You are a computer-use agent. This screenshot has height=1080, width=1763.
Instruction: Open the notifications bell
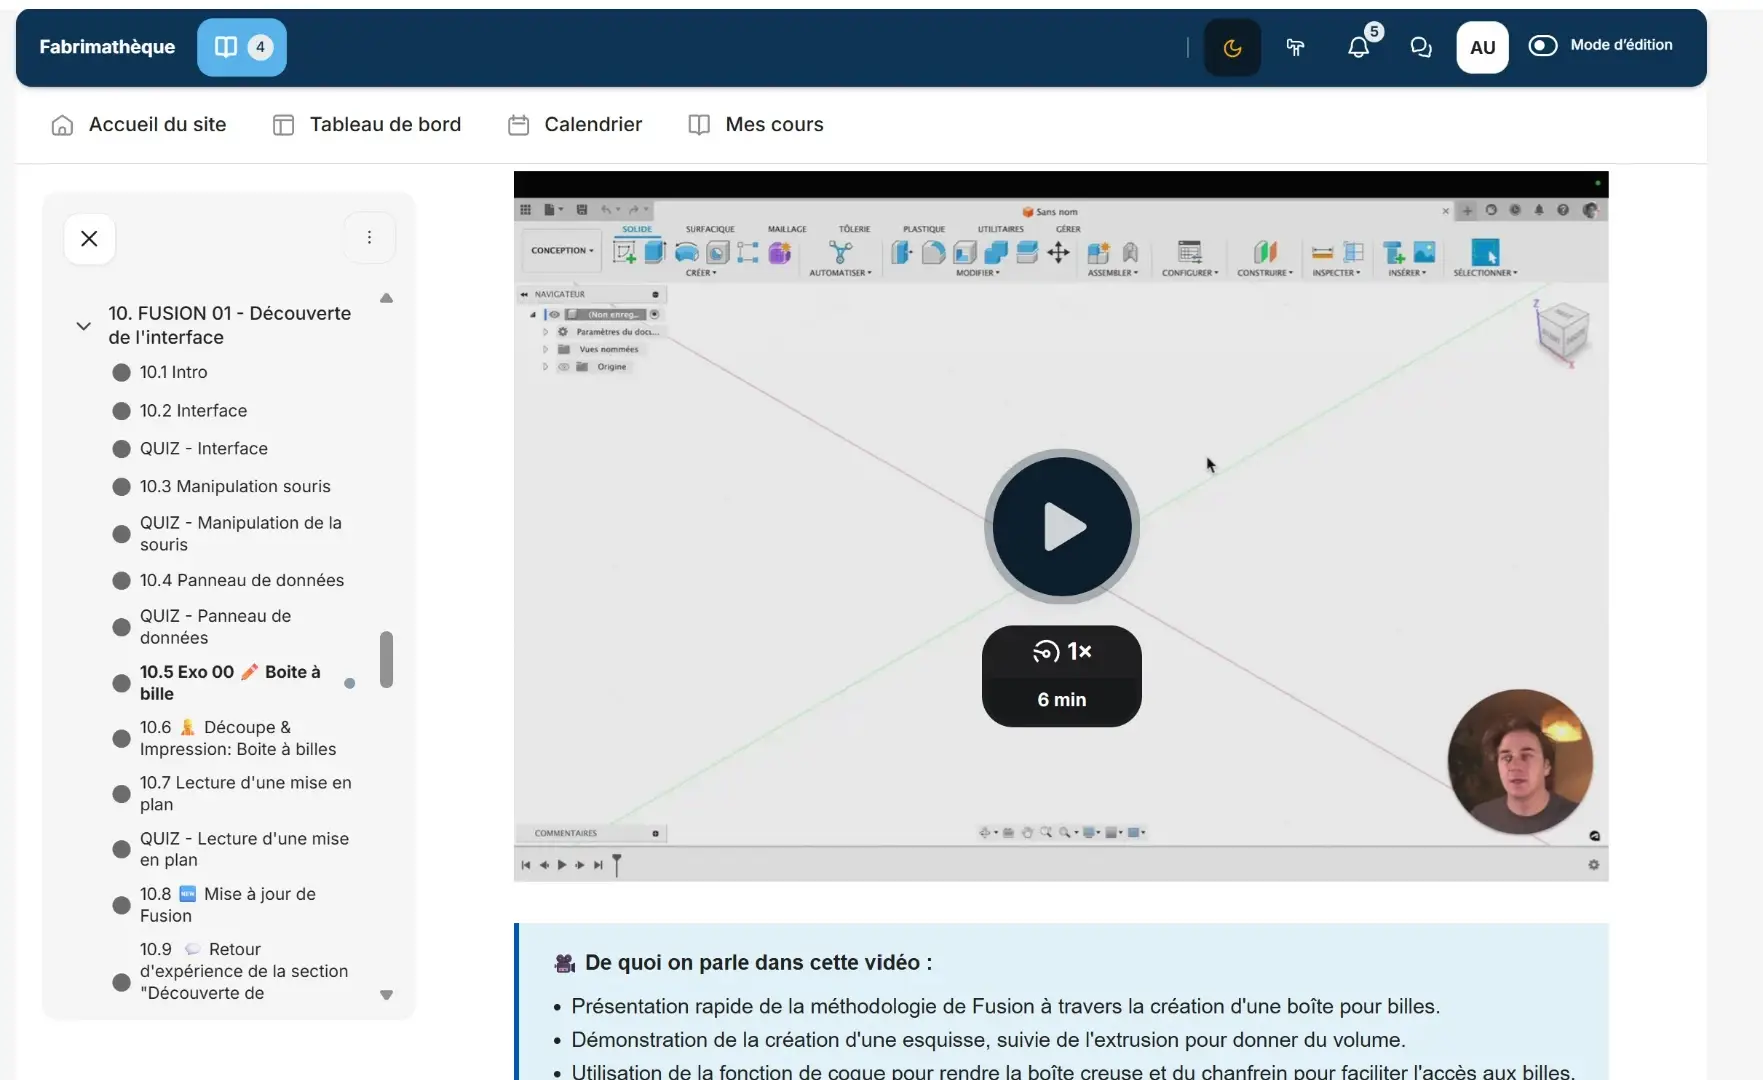[x=1358, y=47]
